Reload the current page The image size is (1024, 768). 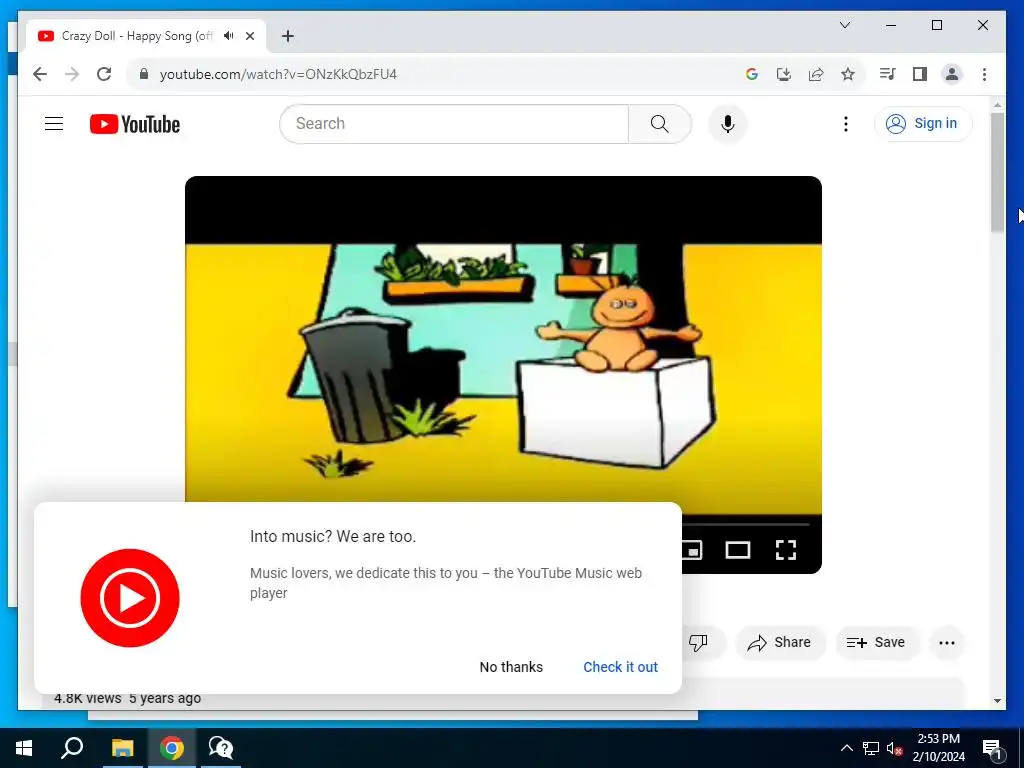(104, 74)
